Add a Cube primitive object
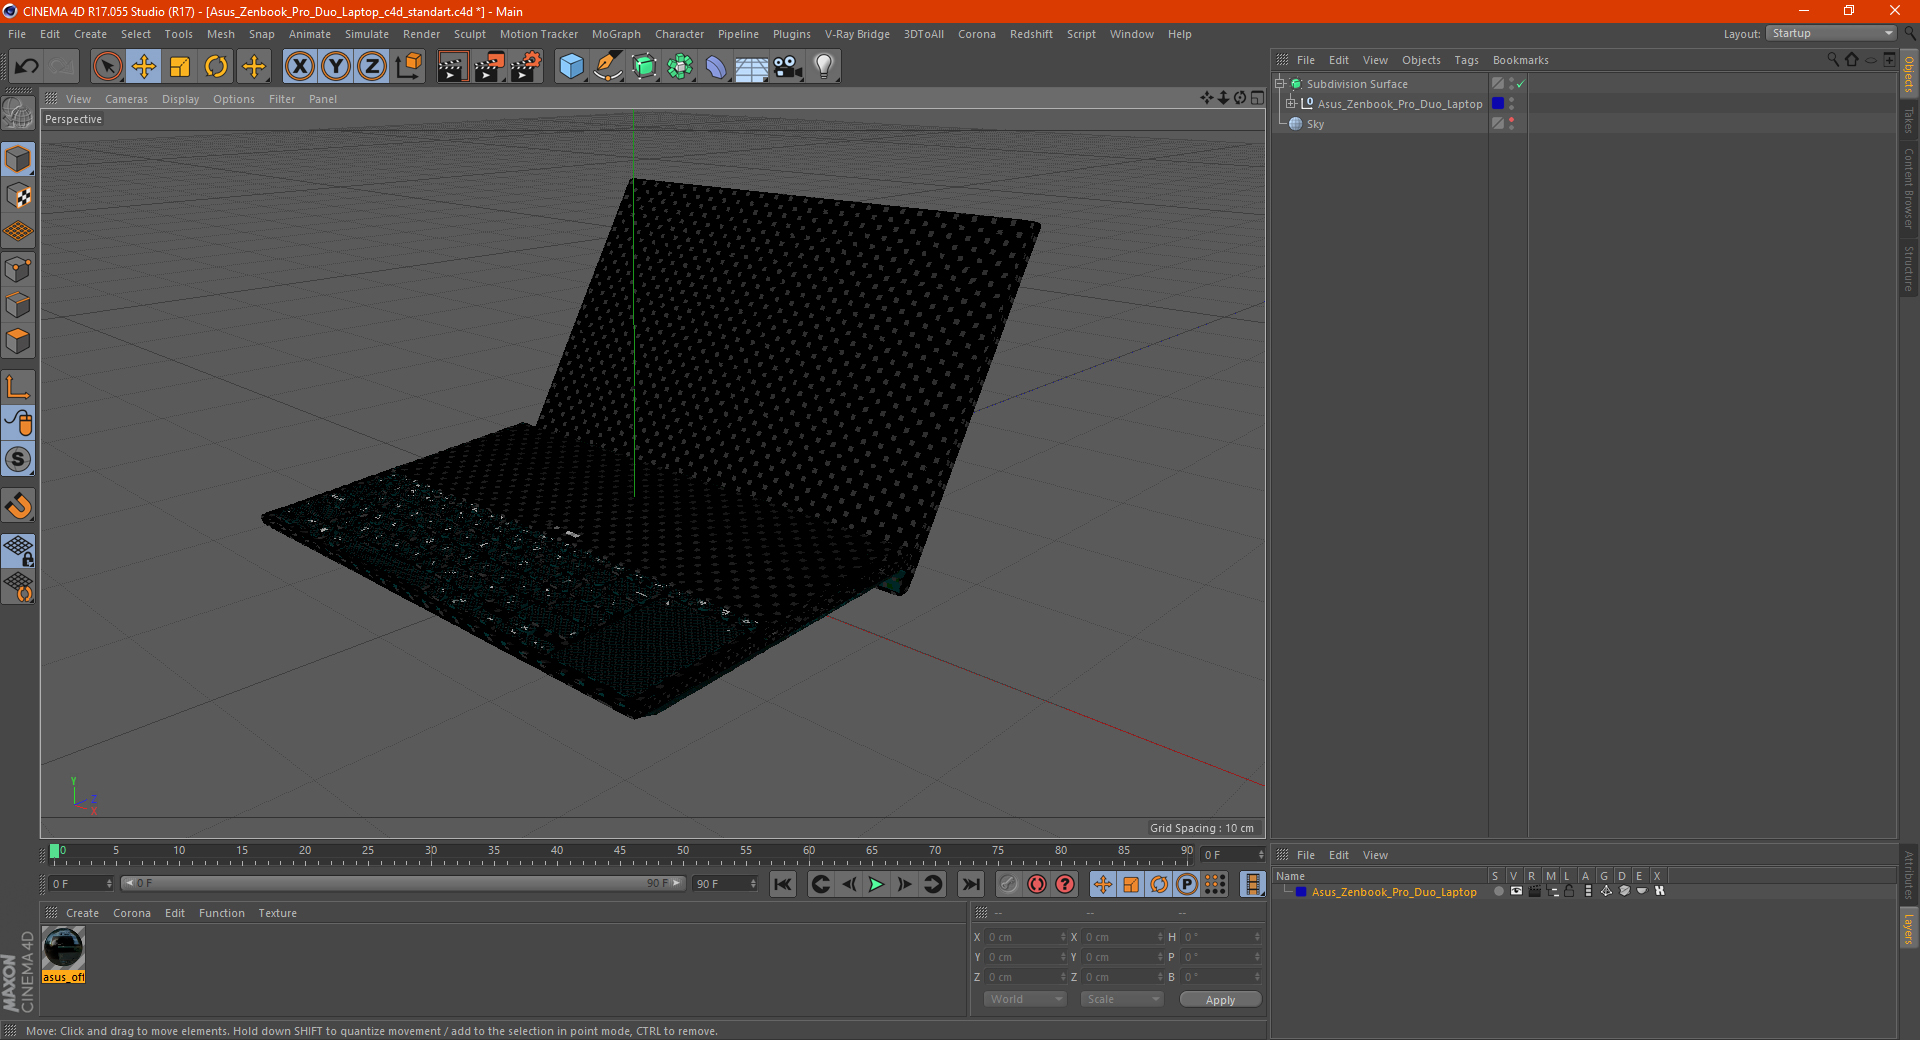Screen dimensions: 1920x1040 tap(571, 67)
